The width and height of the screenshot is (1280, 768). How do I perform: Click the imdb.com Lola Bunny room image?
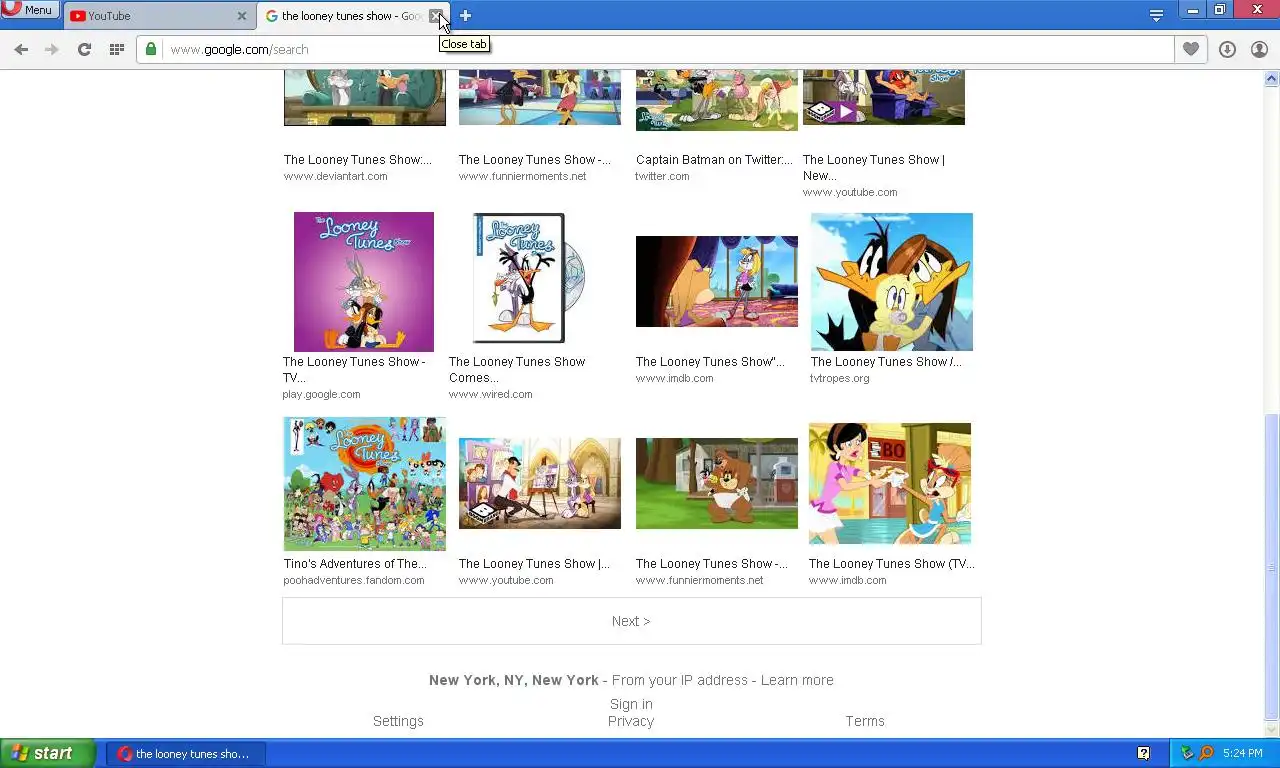(x=717, y=281)
